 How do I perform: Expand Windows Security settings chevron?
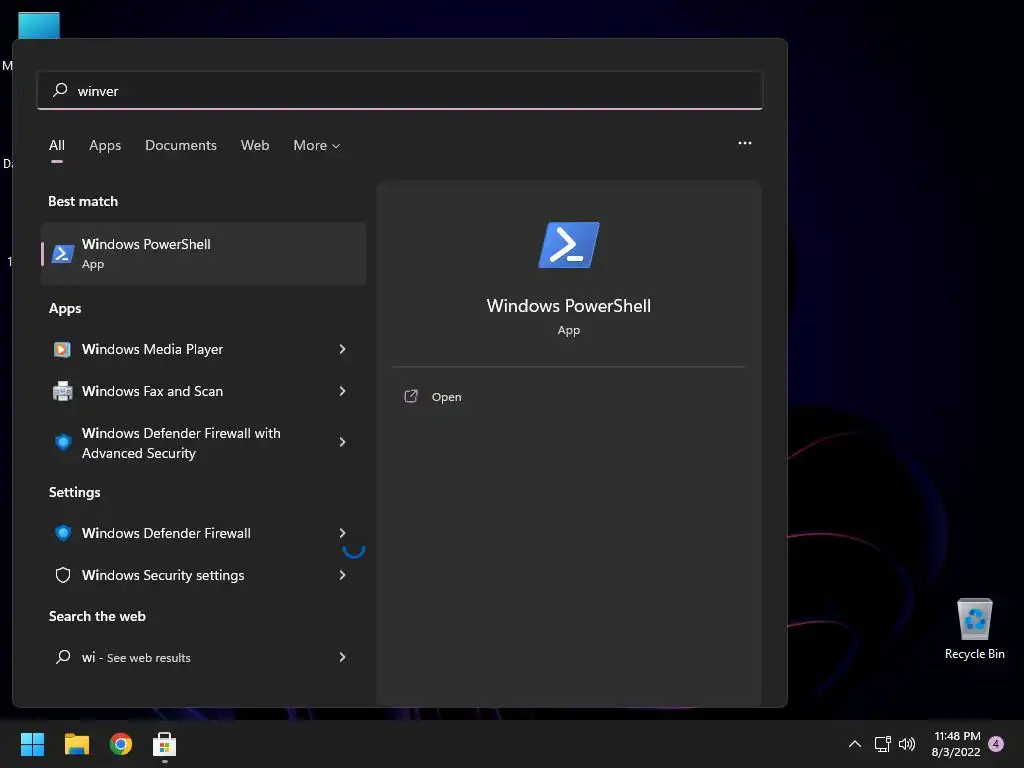click(x=342, y=575)
